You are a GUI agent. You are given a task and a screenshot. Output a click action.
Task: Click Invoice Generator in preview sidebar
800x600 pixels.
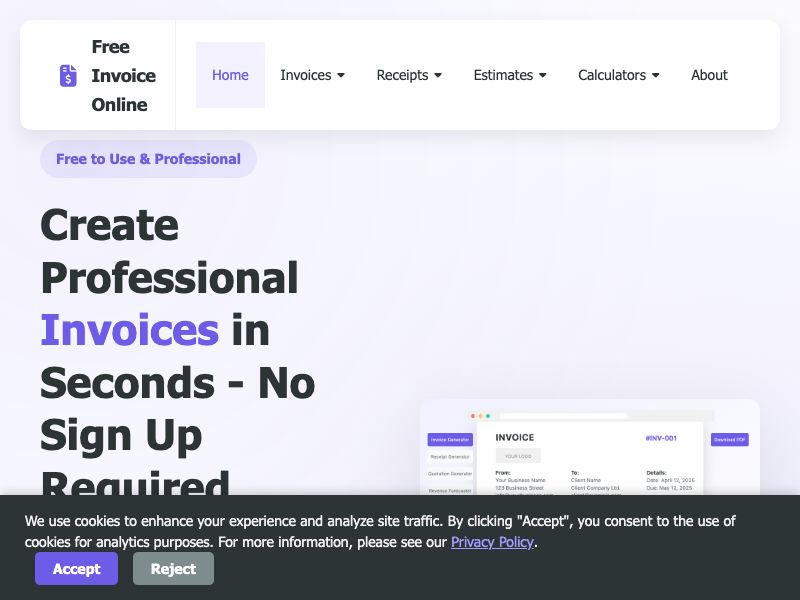click(x=450, y=440)
